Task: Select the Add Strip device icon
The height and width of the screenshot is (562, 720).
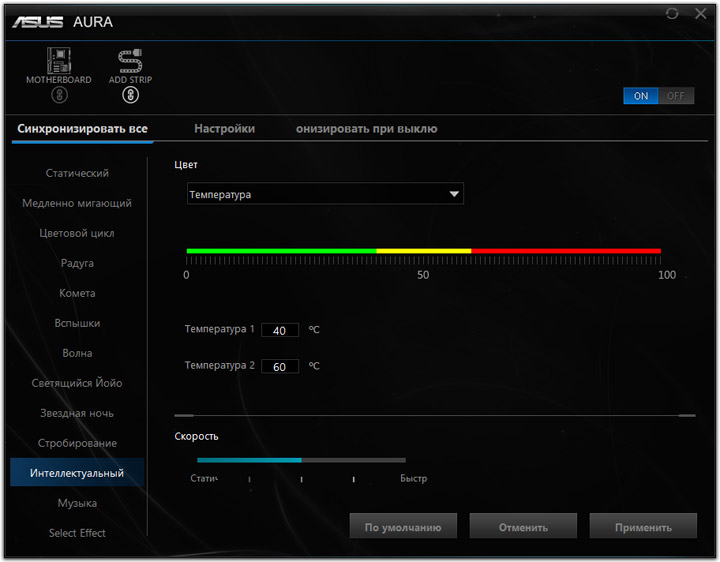Action: point(130,61)
